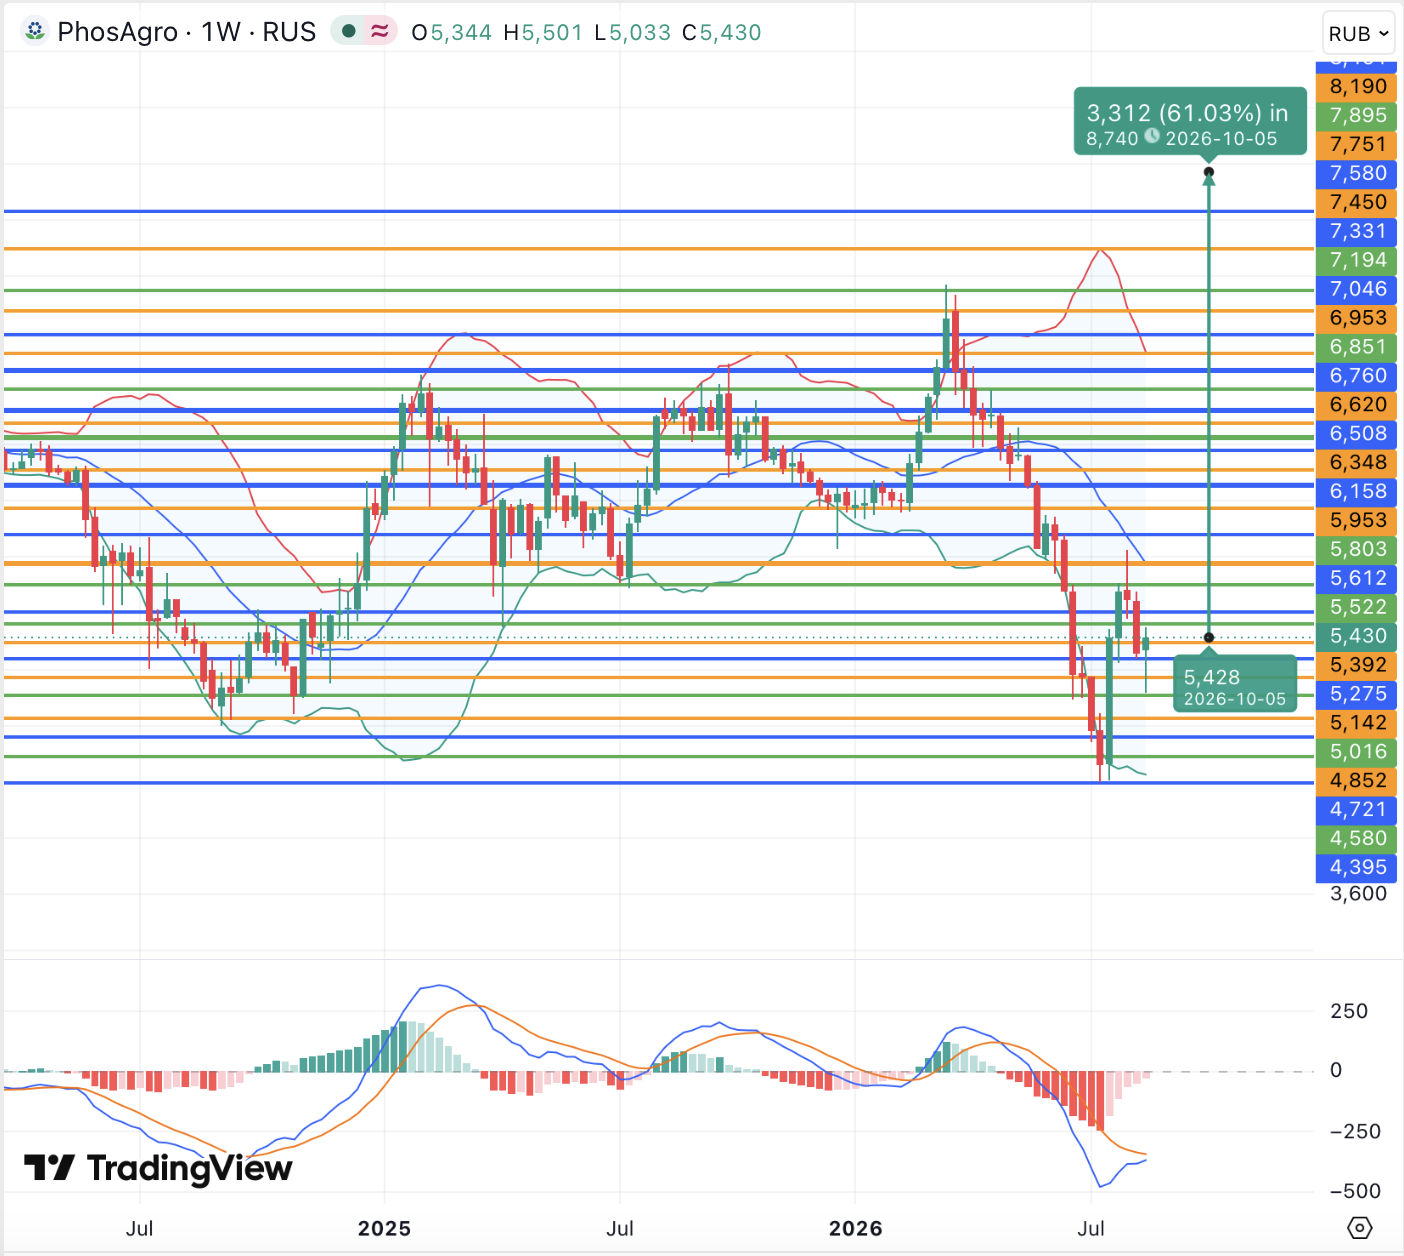Select the high value H5,501
The width and height of the screenshot is (1404, 1256).
pyautogui.click(x=543, y=32)
